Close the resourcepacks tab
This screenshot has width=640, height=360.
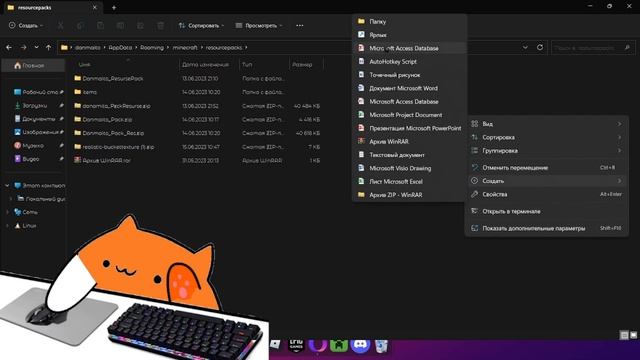[x=95, y=7]
